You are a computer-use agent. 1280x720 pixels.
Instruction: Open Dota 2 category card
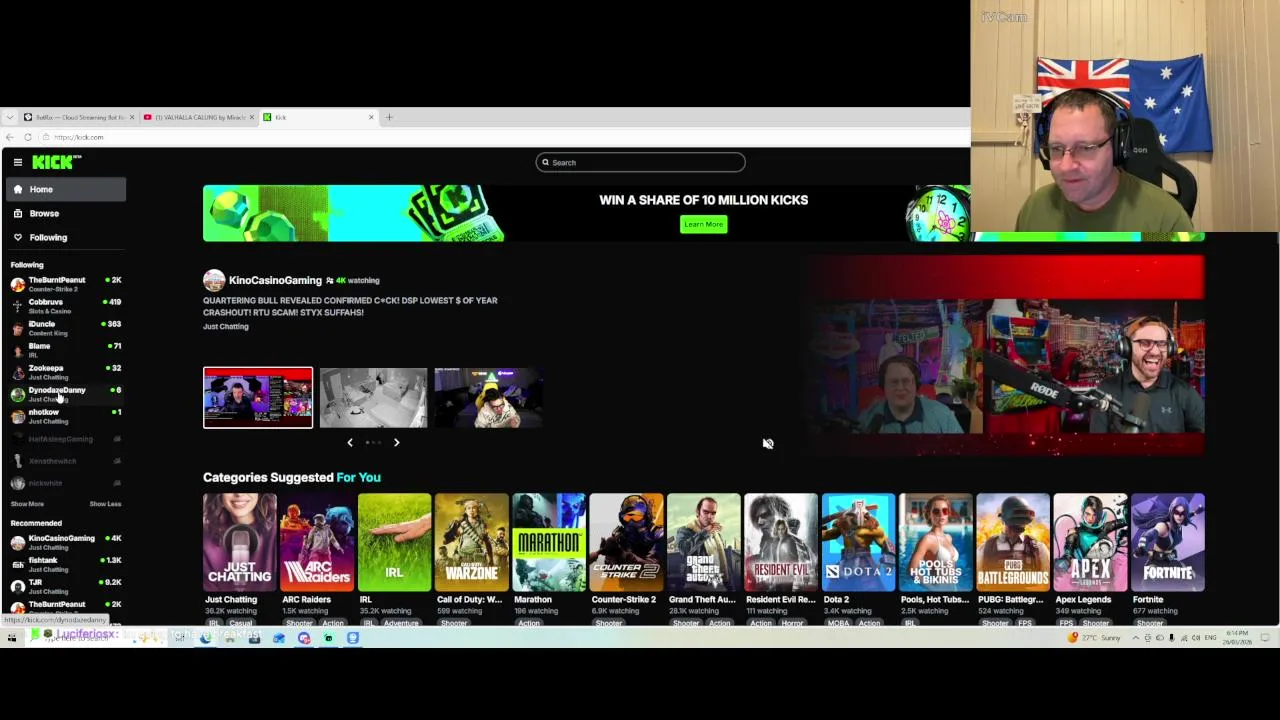click(x=858, y=541)
